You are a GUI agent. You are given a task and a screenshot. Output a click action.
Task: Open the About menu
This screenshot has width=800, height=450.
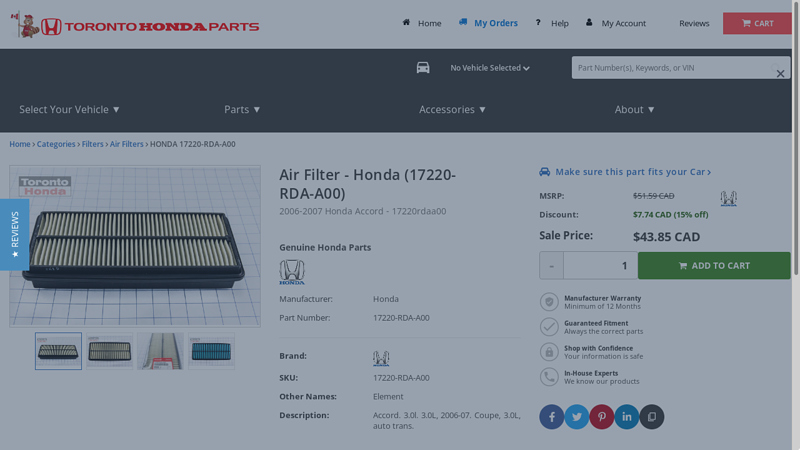pos(634,109)
